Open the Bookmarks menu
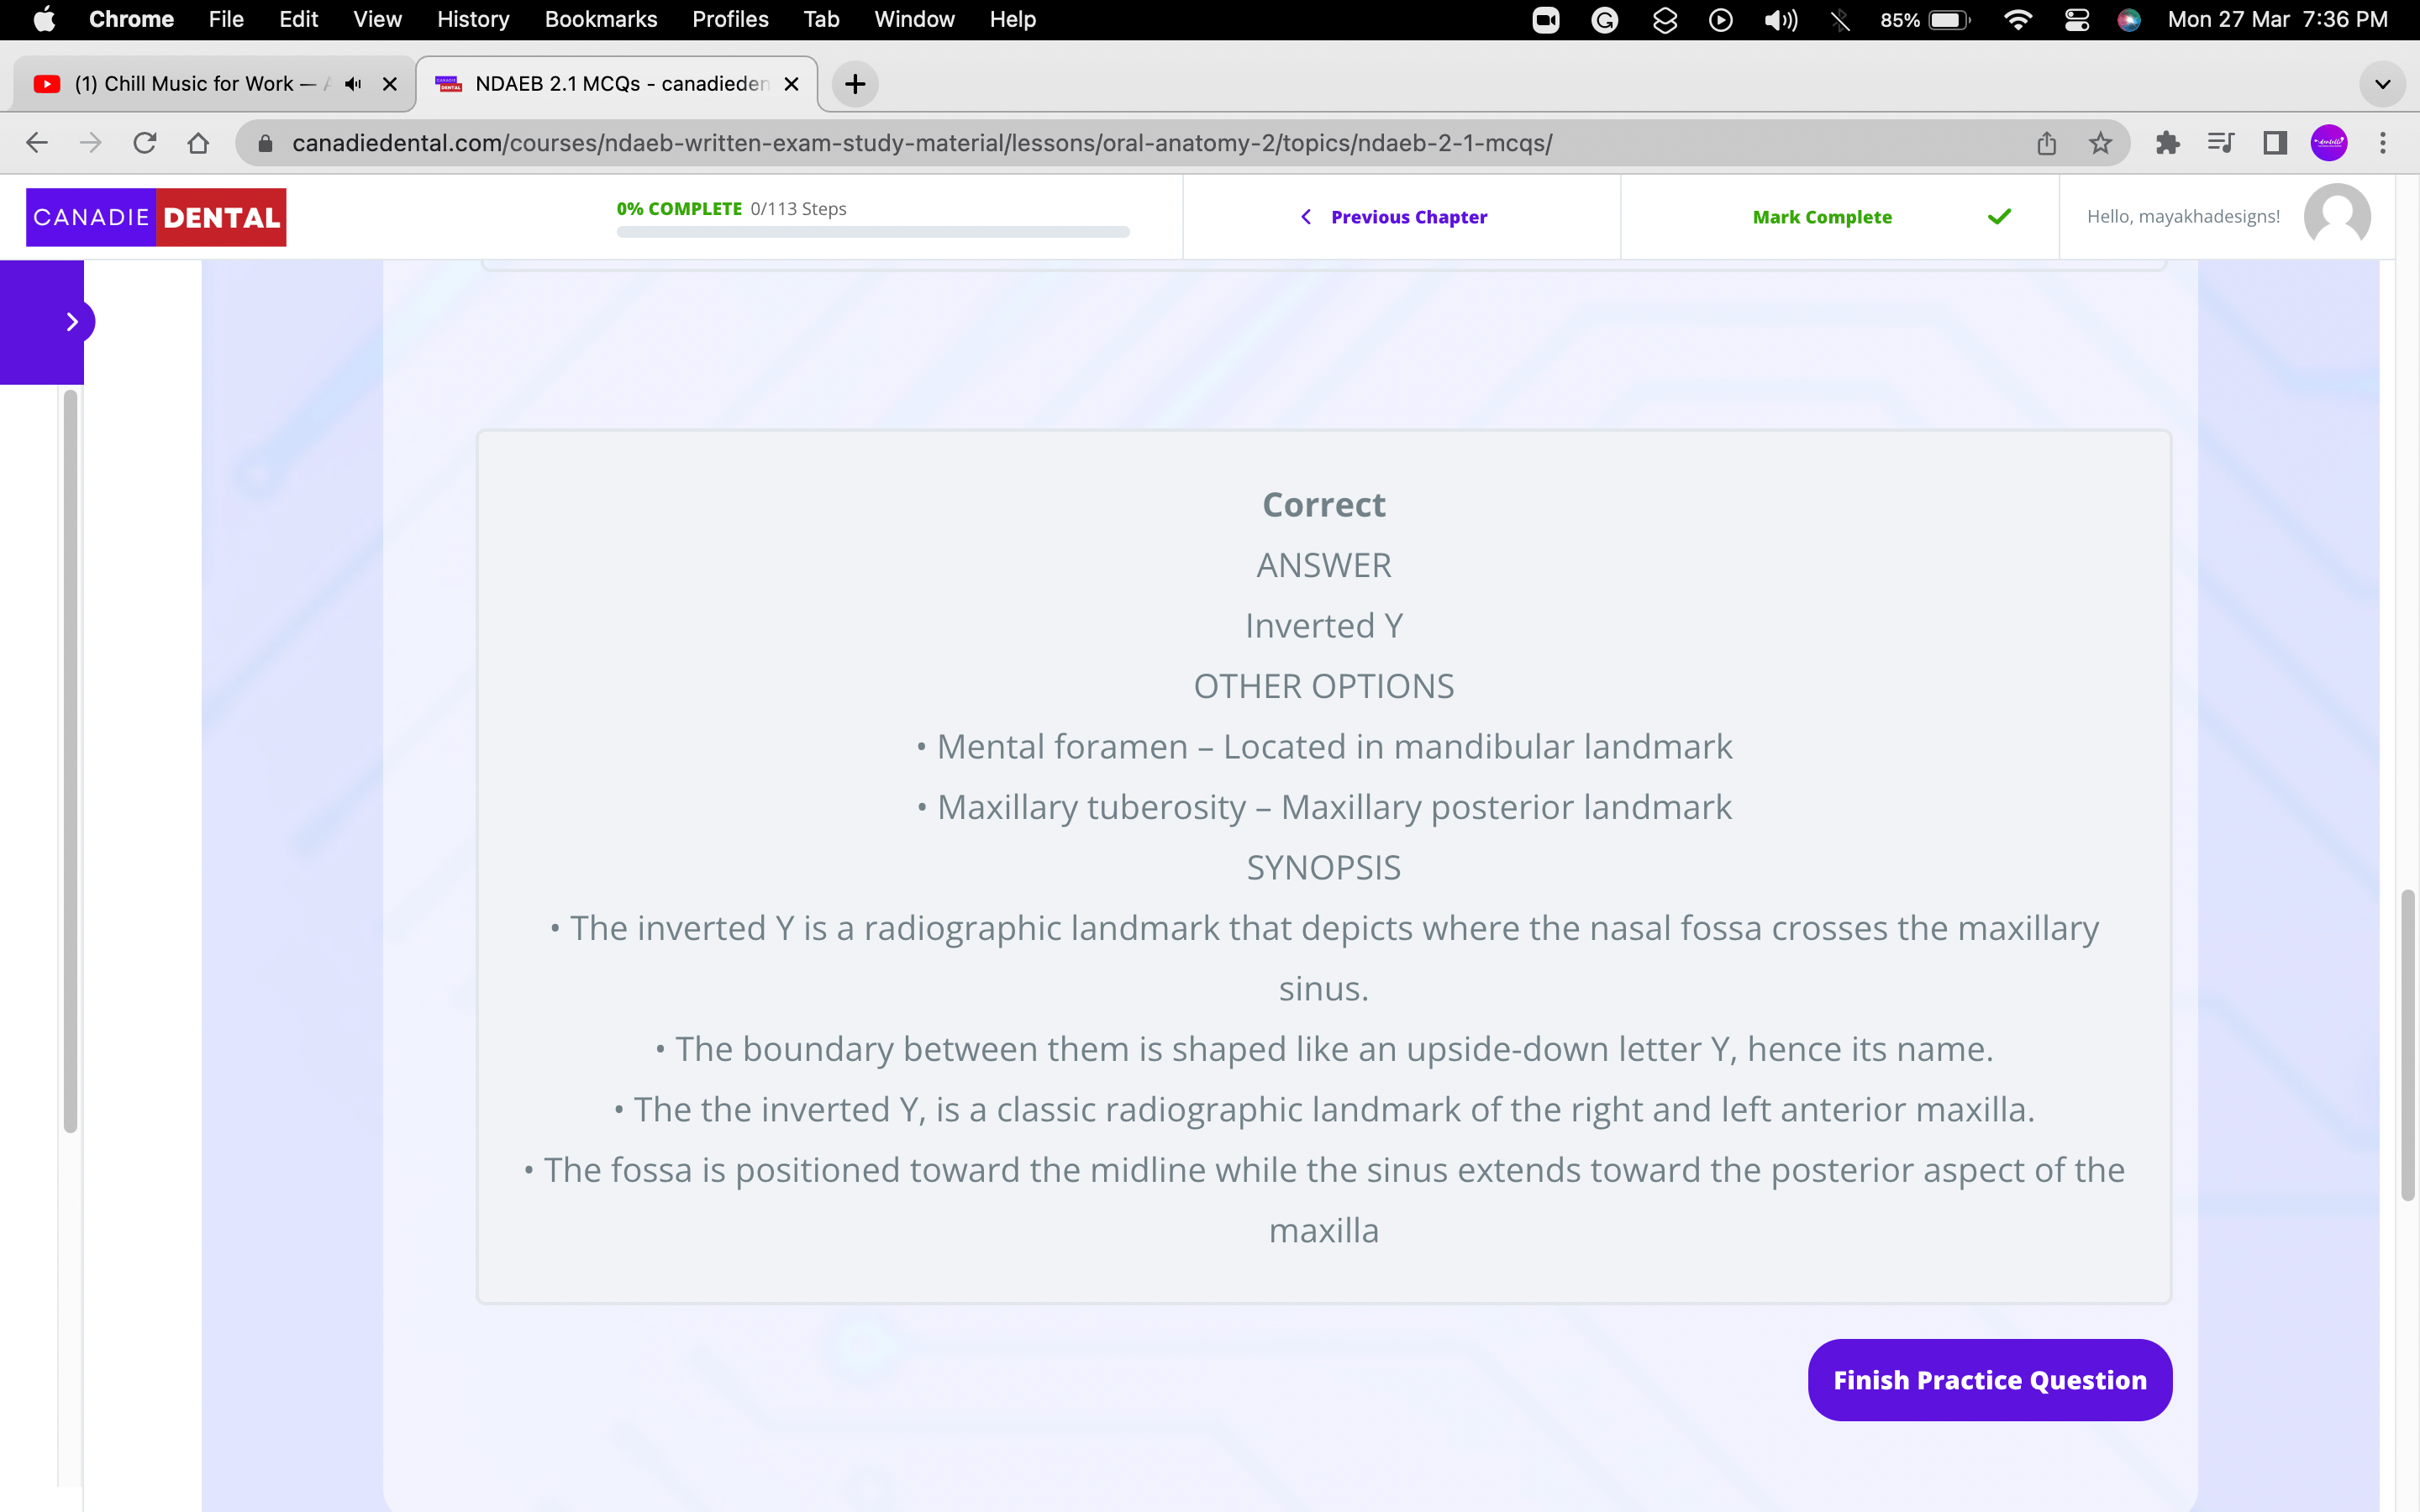The width and height of the screenshot is (2420, 1512). (600, 20)
